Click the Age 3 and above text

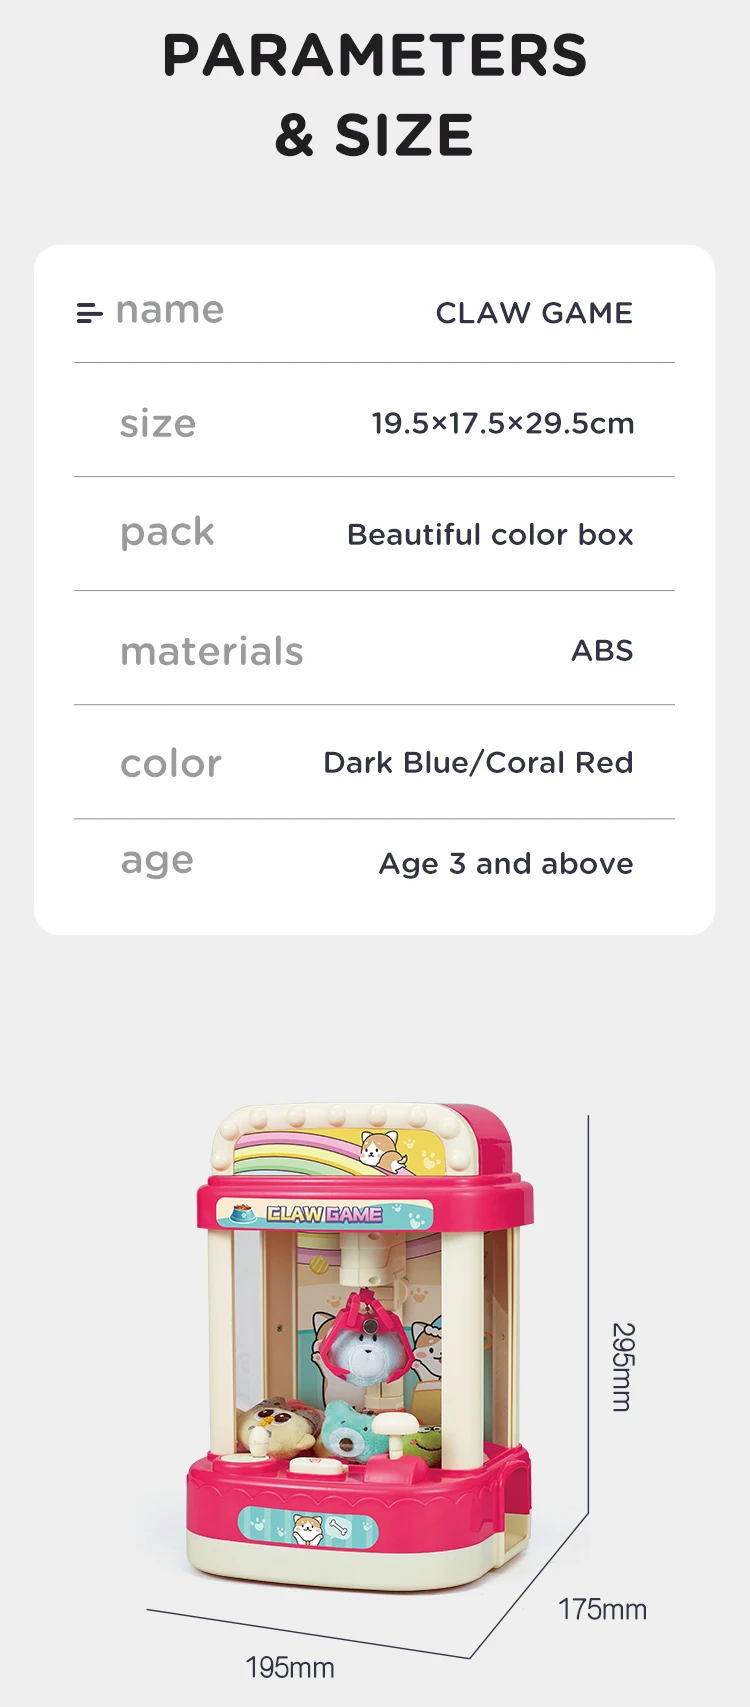tap(506, 864)
